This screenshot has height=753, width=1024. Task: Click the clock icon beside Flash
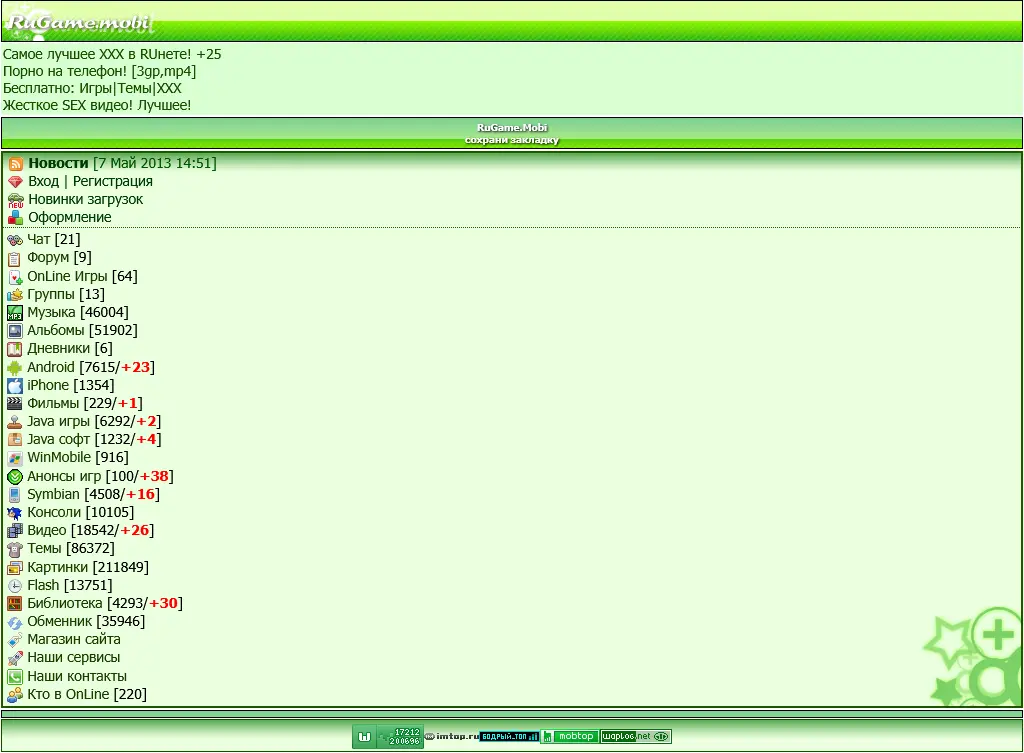[14, 586]
